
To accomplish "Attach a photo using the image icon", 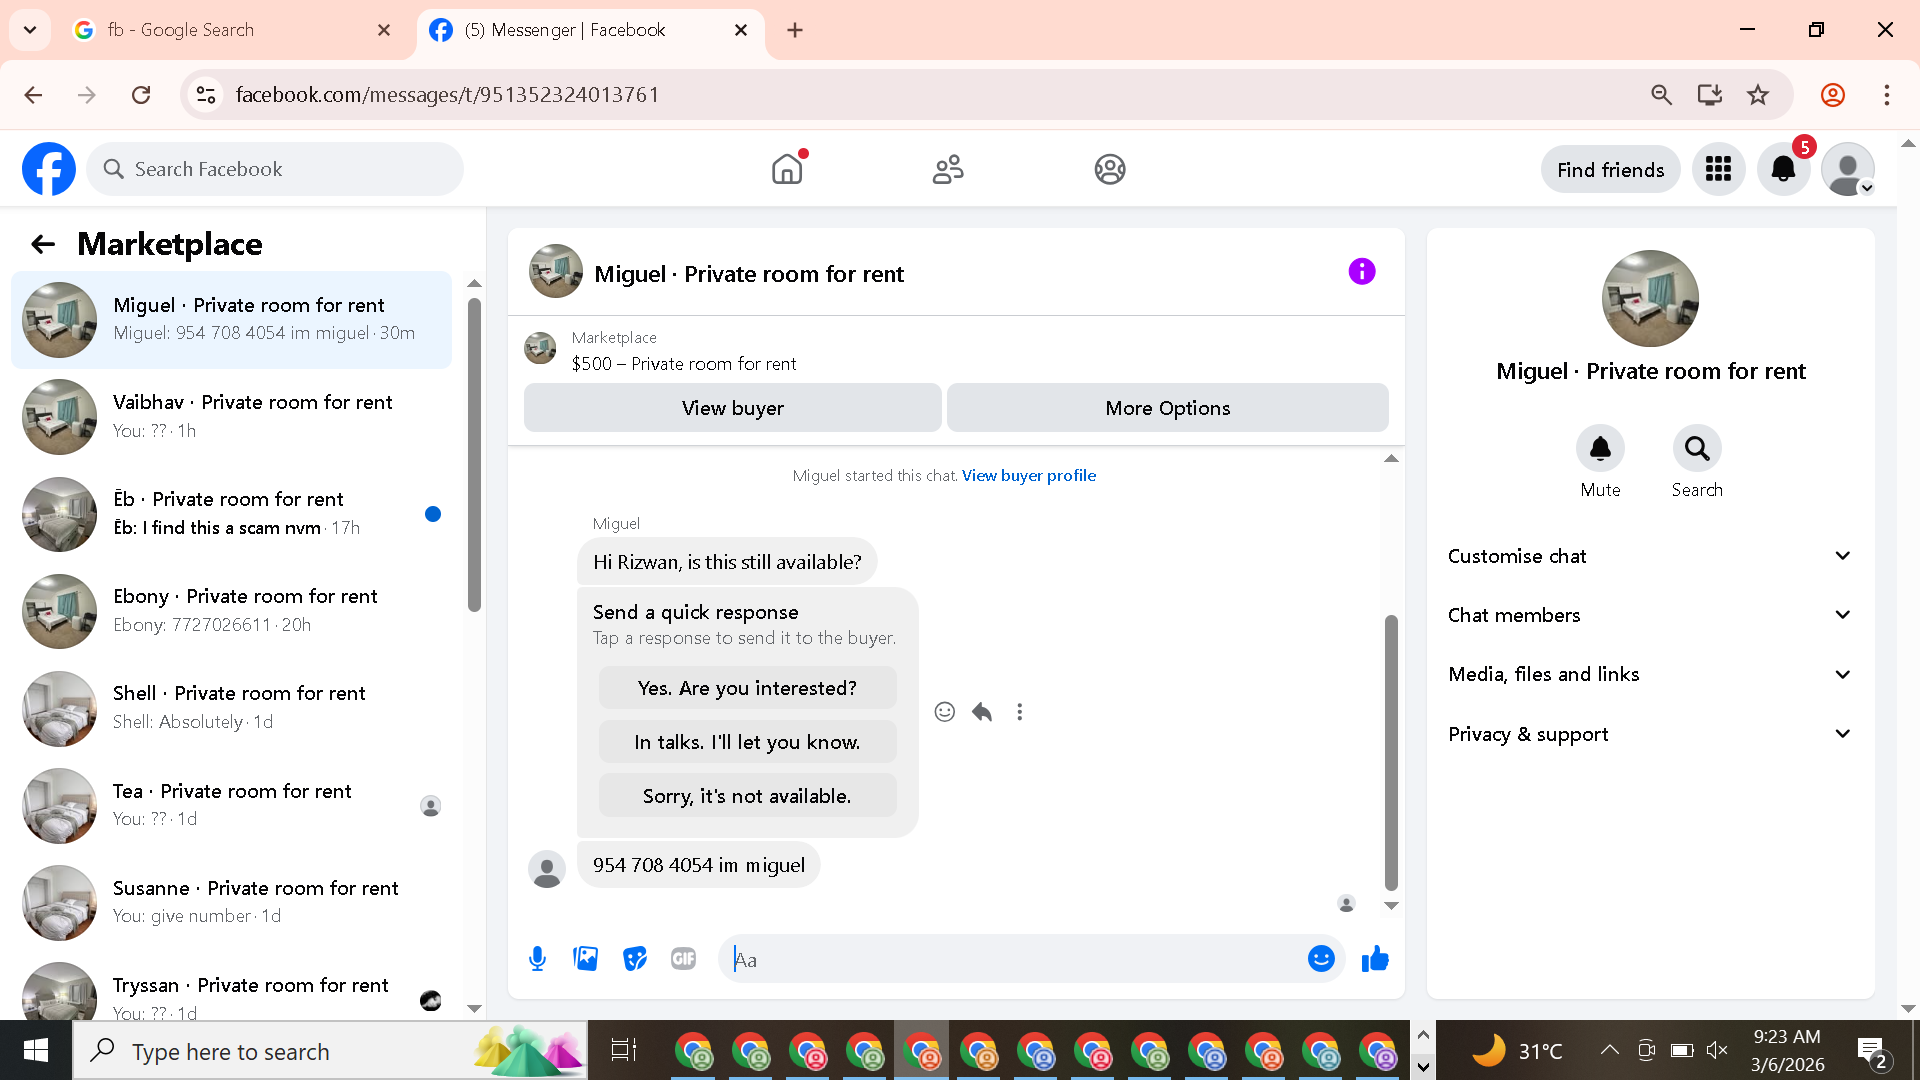I will 586,959.
